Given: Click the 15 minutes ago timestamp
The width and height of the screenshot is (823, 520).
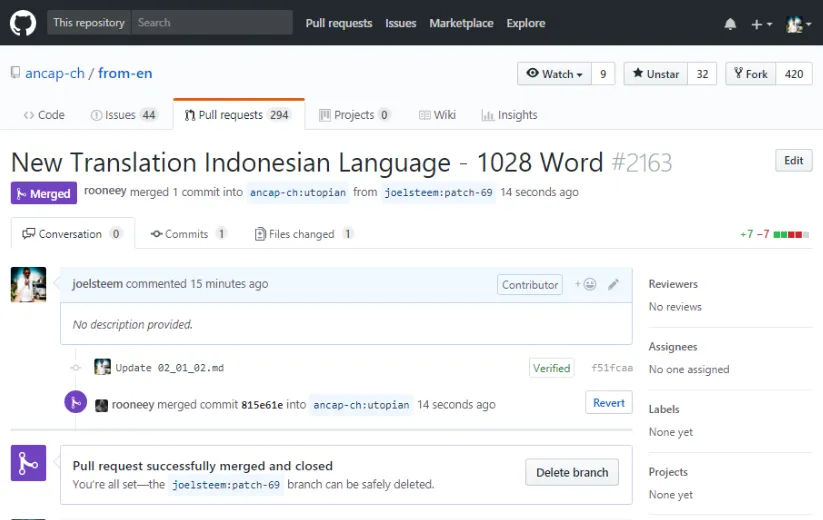Looking at the screenshot, I should (229, 284).
